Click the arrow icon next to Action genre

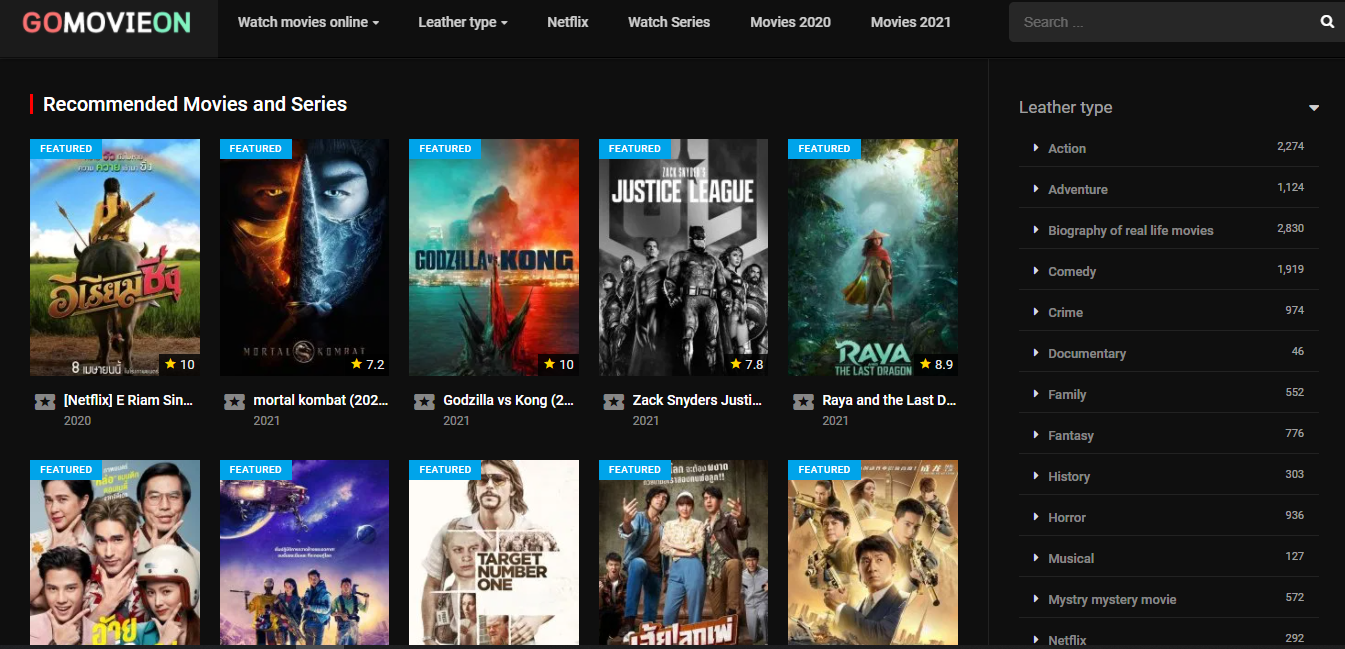coord(1035,148)
